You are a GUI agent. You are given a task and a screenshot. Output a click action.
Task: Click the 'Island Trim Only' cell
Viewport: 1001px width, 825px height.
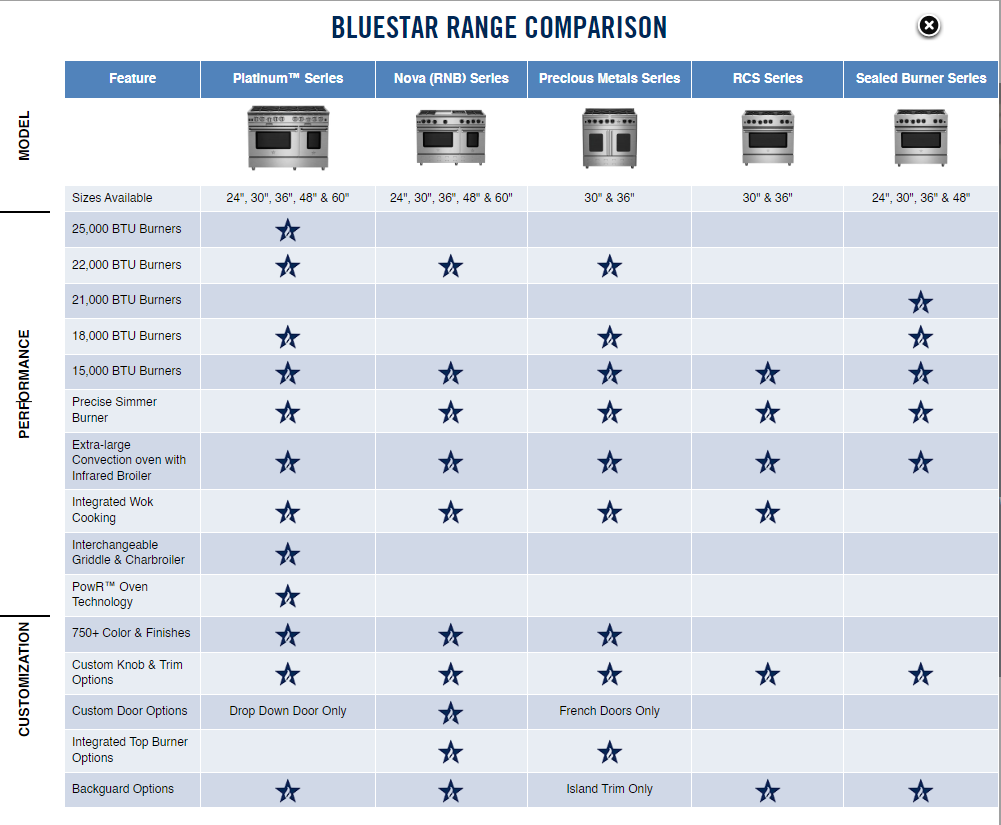point(610,789)
